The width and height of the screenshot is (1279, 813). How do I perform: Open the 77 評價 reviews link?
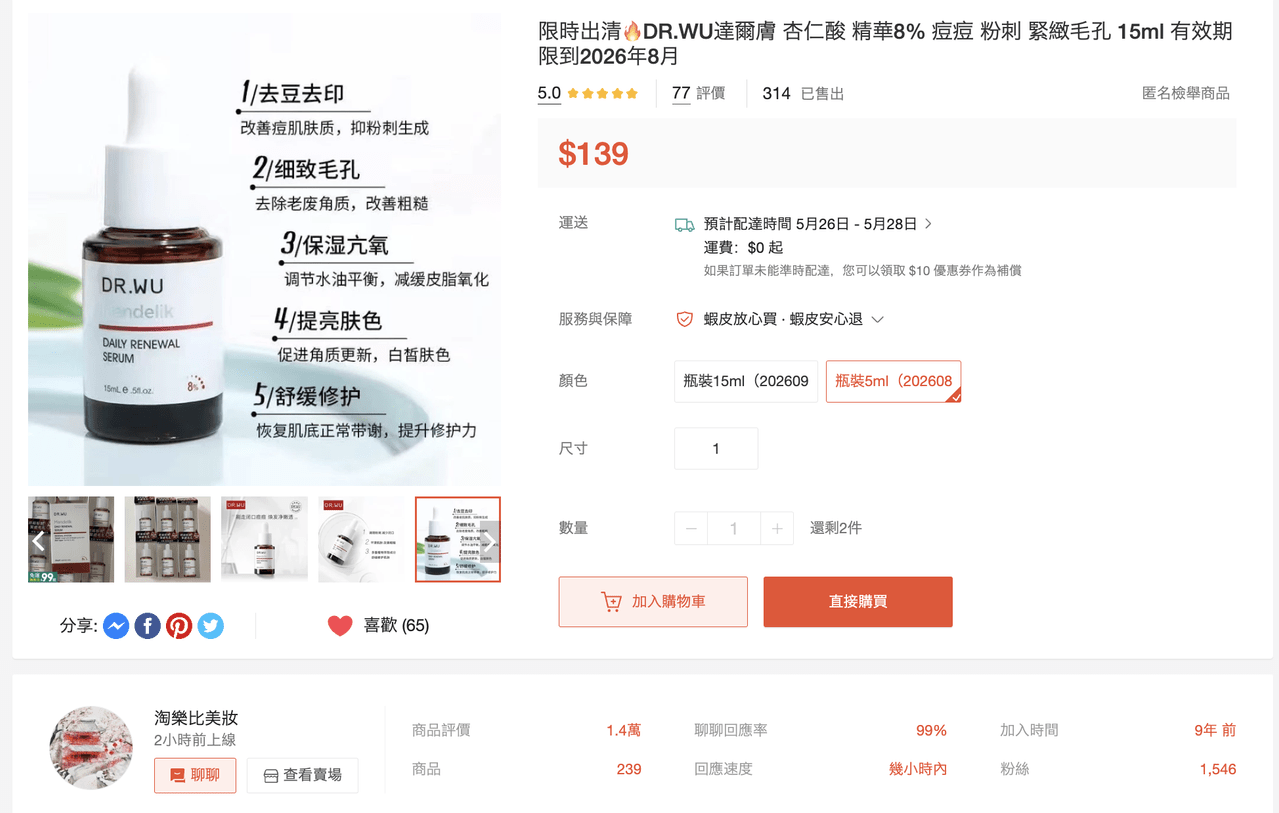tap(697, 93)
